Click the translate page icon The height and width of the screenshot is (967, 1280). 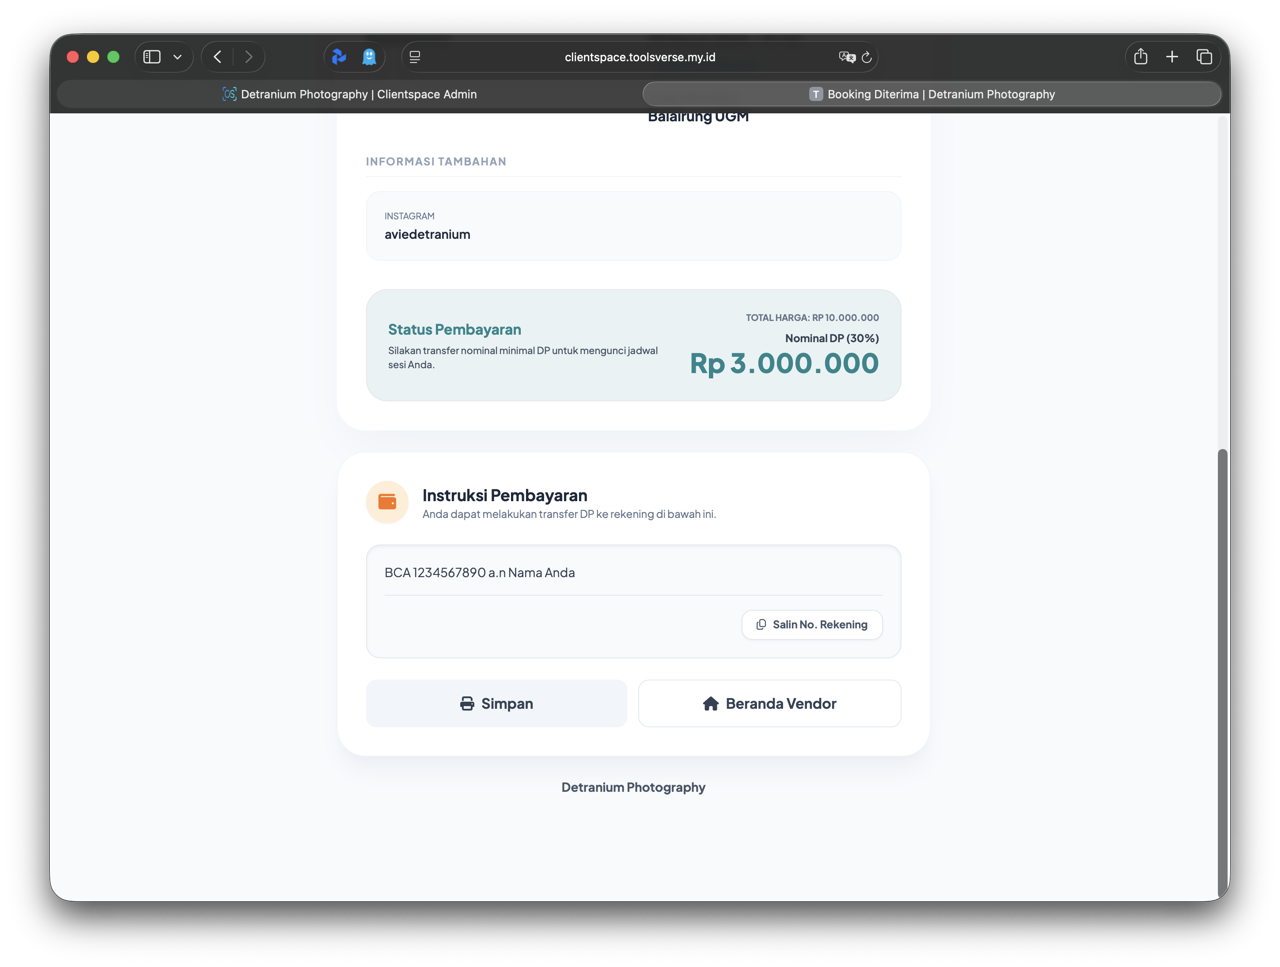pyautogui.click(x=846, y=57)
